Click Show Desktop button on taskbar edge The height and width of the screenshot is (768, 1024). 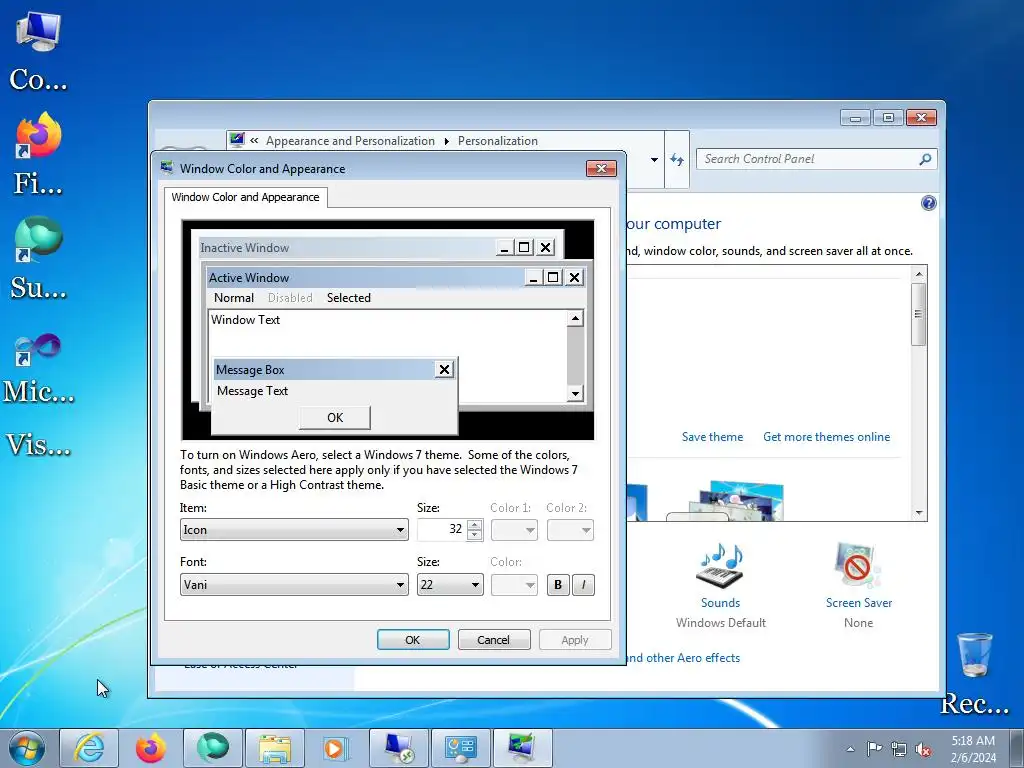pyautogui.click(x=1017, y=749)
